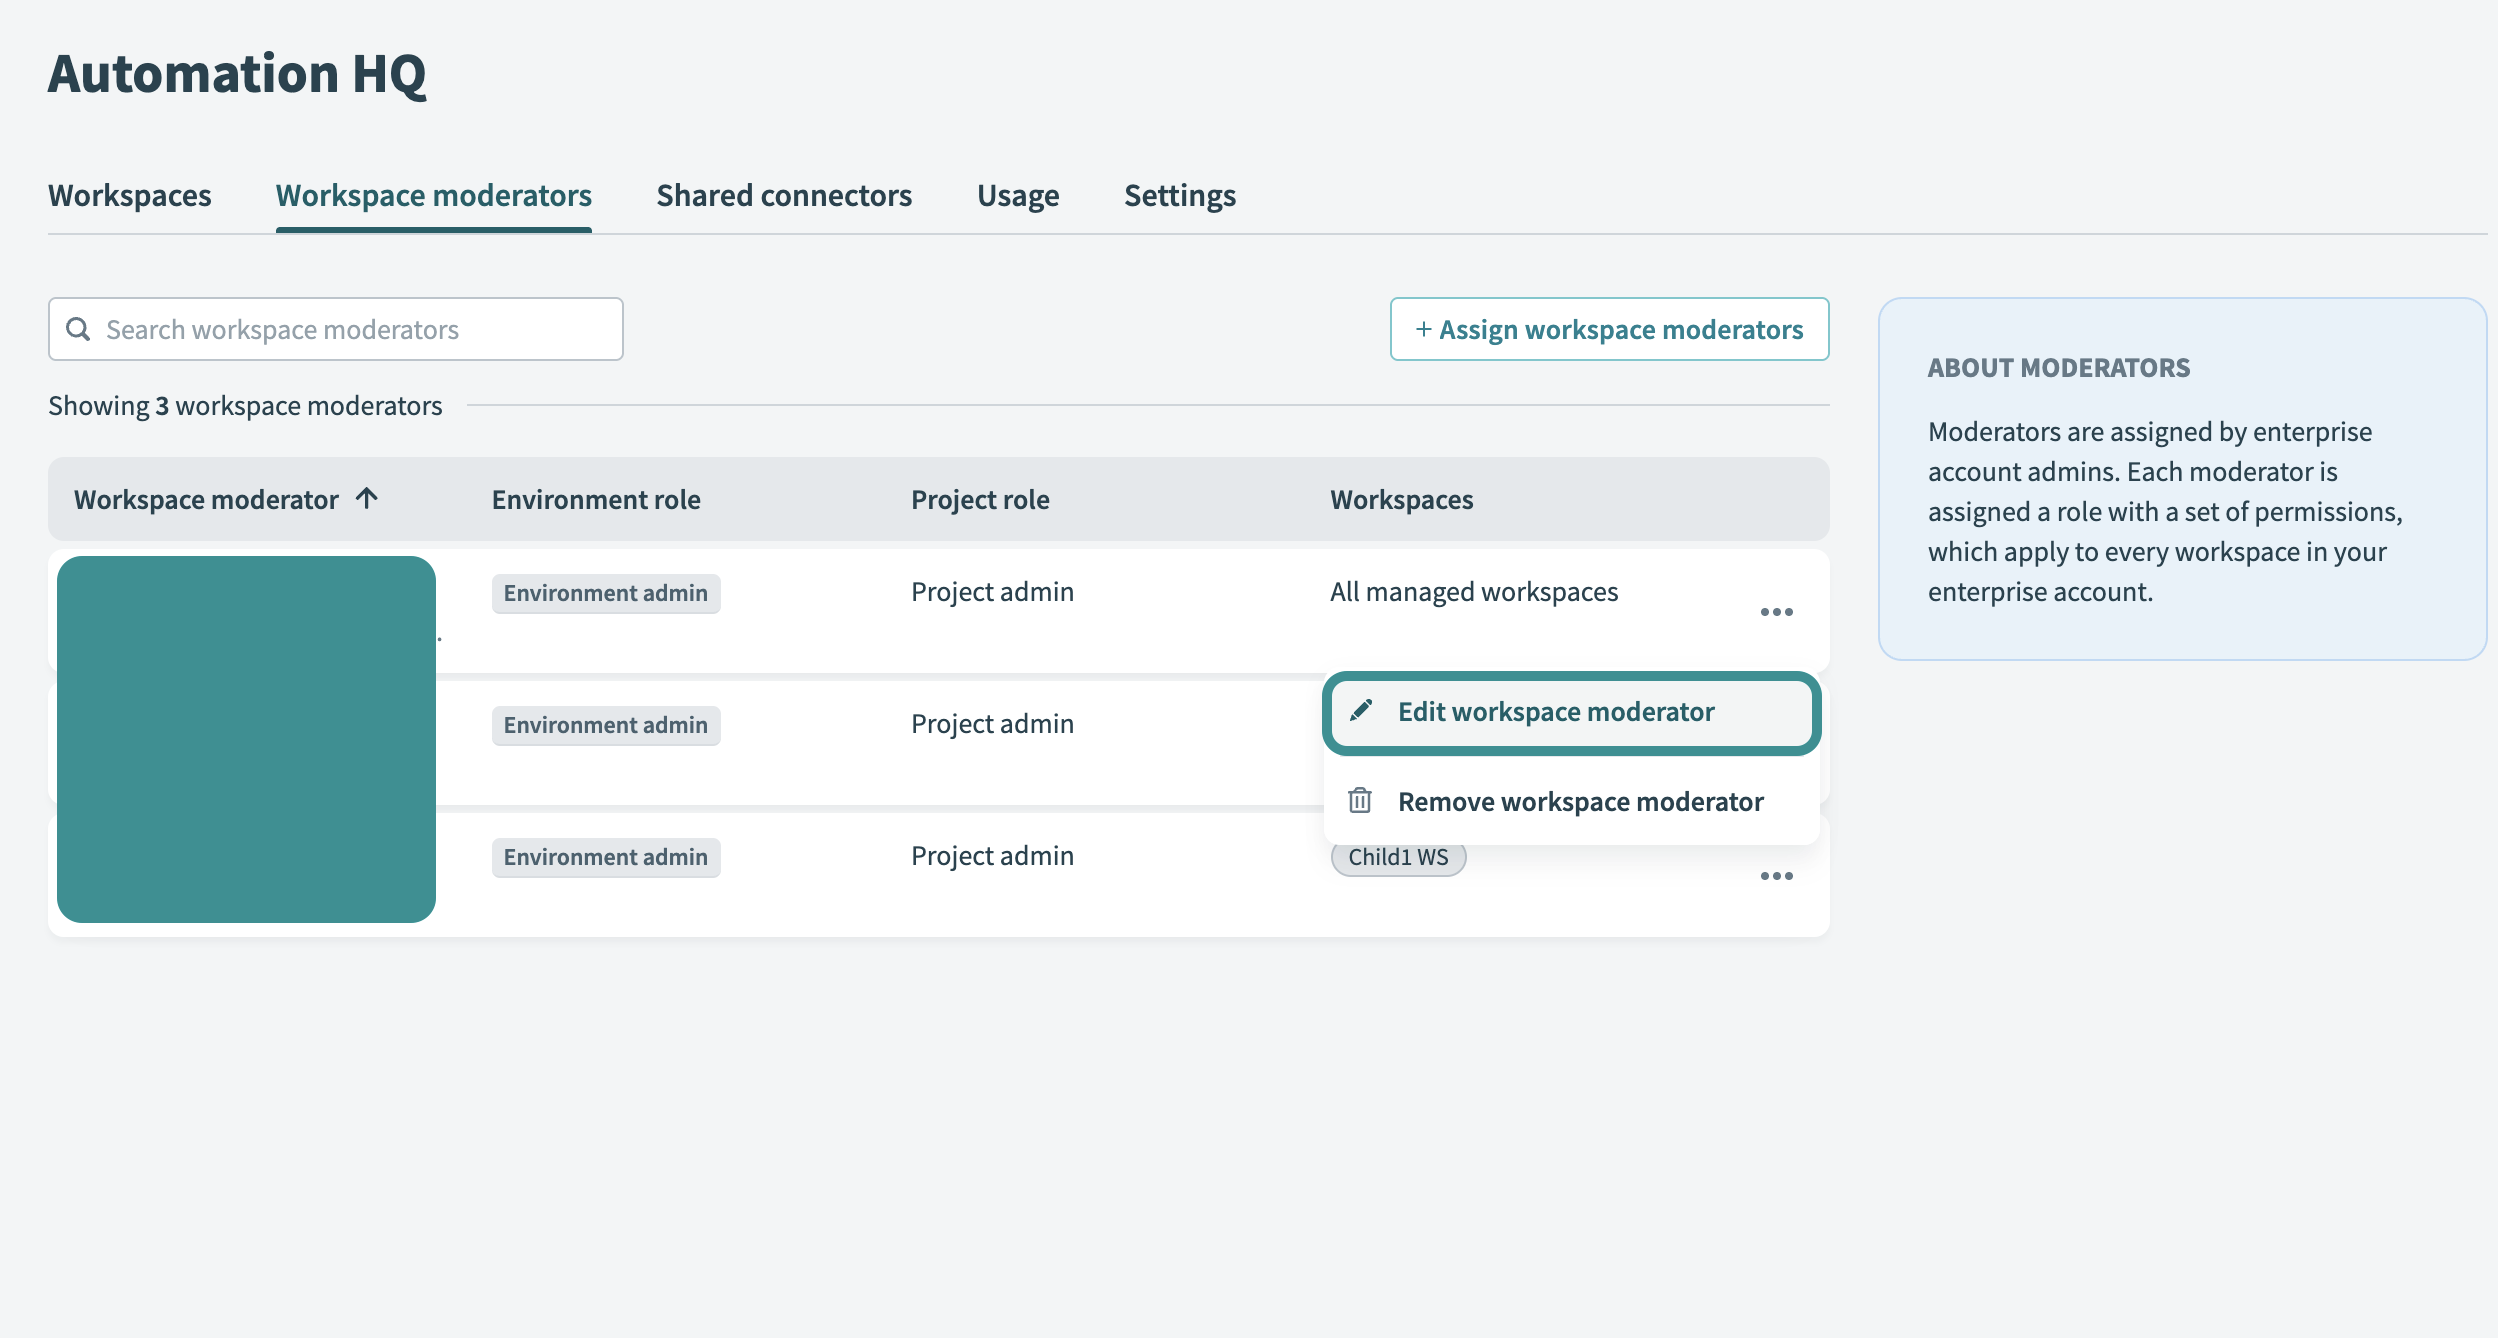Viewport: 2498px width, 1338px height.
Task: Click the Environment admin badge on the third row
Action: (605, 856)
